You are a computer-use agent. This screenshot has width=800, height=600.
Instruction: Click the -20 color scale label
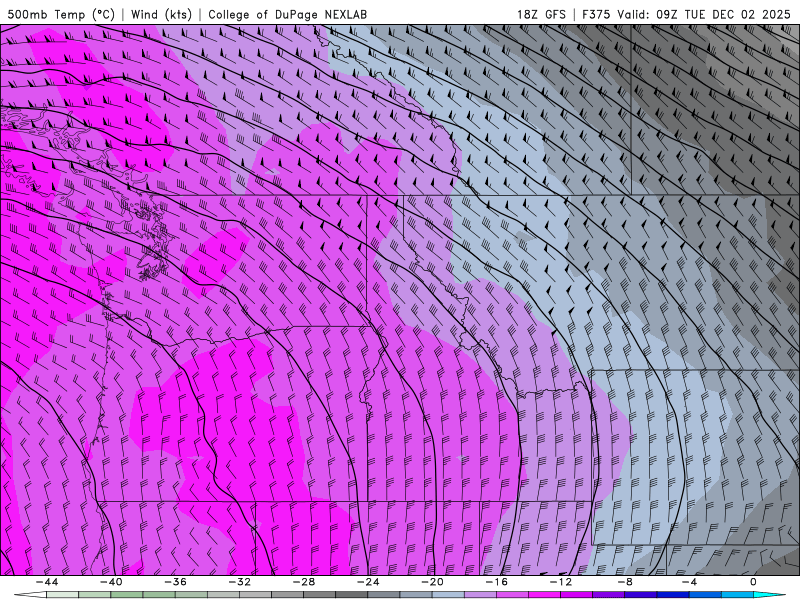432,582
